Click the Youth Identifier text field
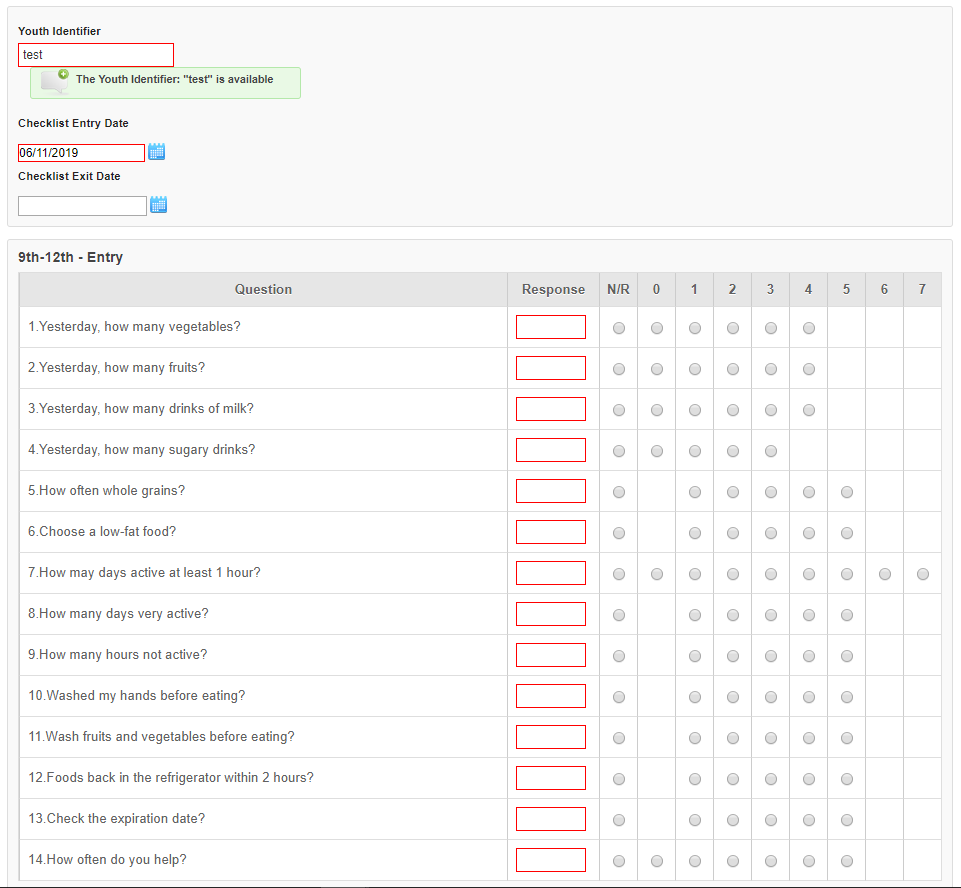 click(x=96, y=55)
